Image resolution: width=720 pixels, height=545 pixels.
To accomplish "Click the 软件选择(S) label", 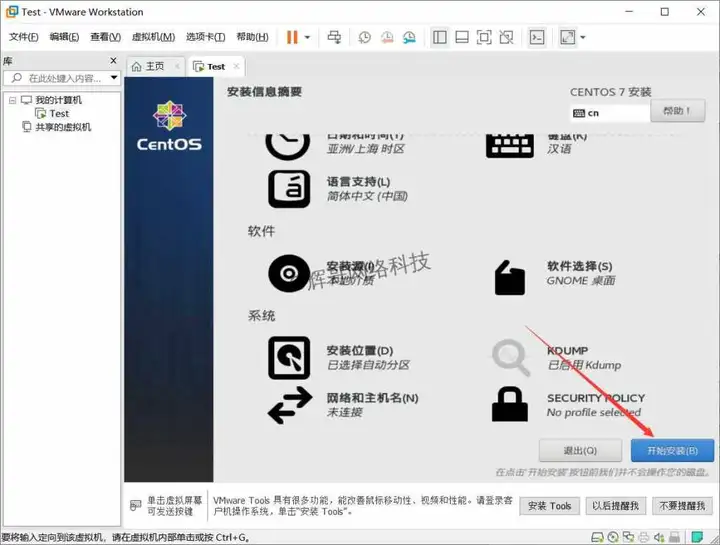I will 579,266.
